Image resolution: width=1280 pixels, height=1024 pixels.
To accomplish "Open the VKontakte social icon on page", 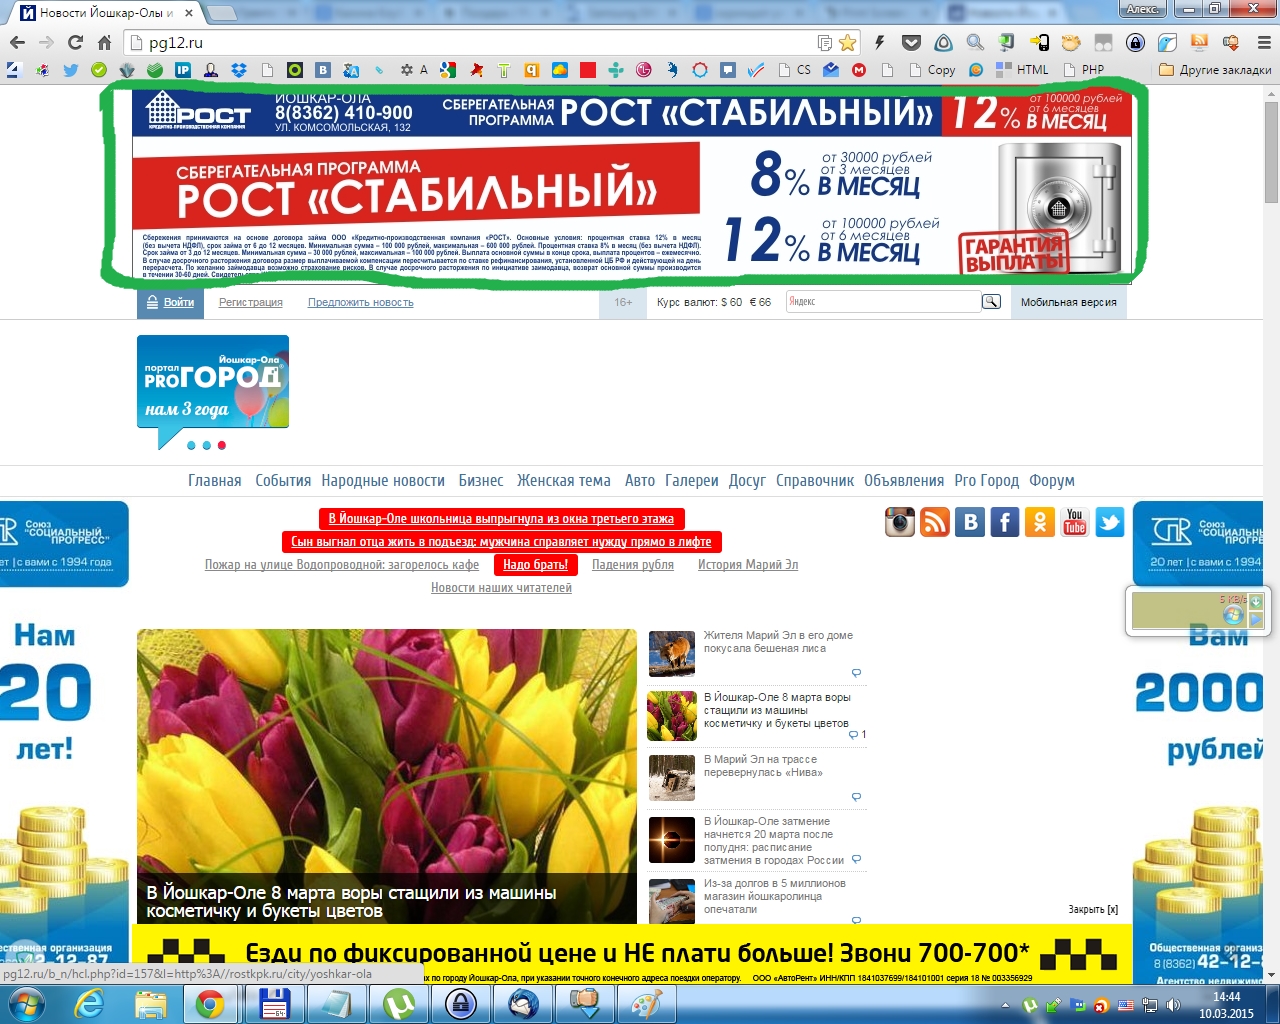I will pos(970,522).
